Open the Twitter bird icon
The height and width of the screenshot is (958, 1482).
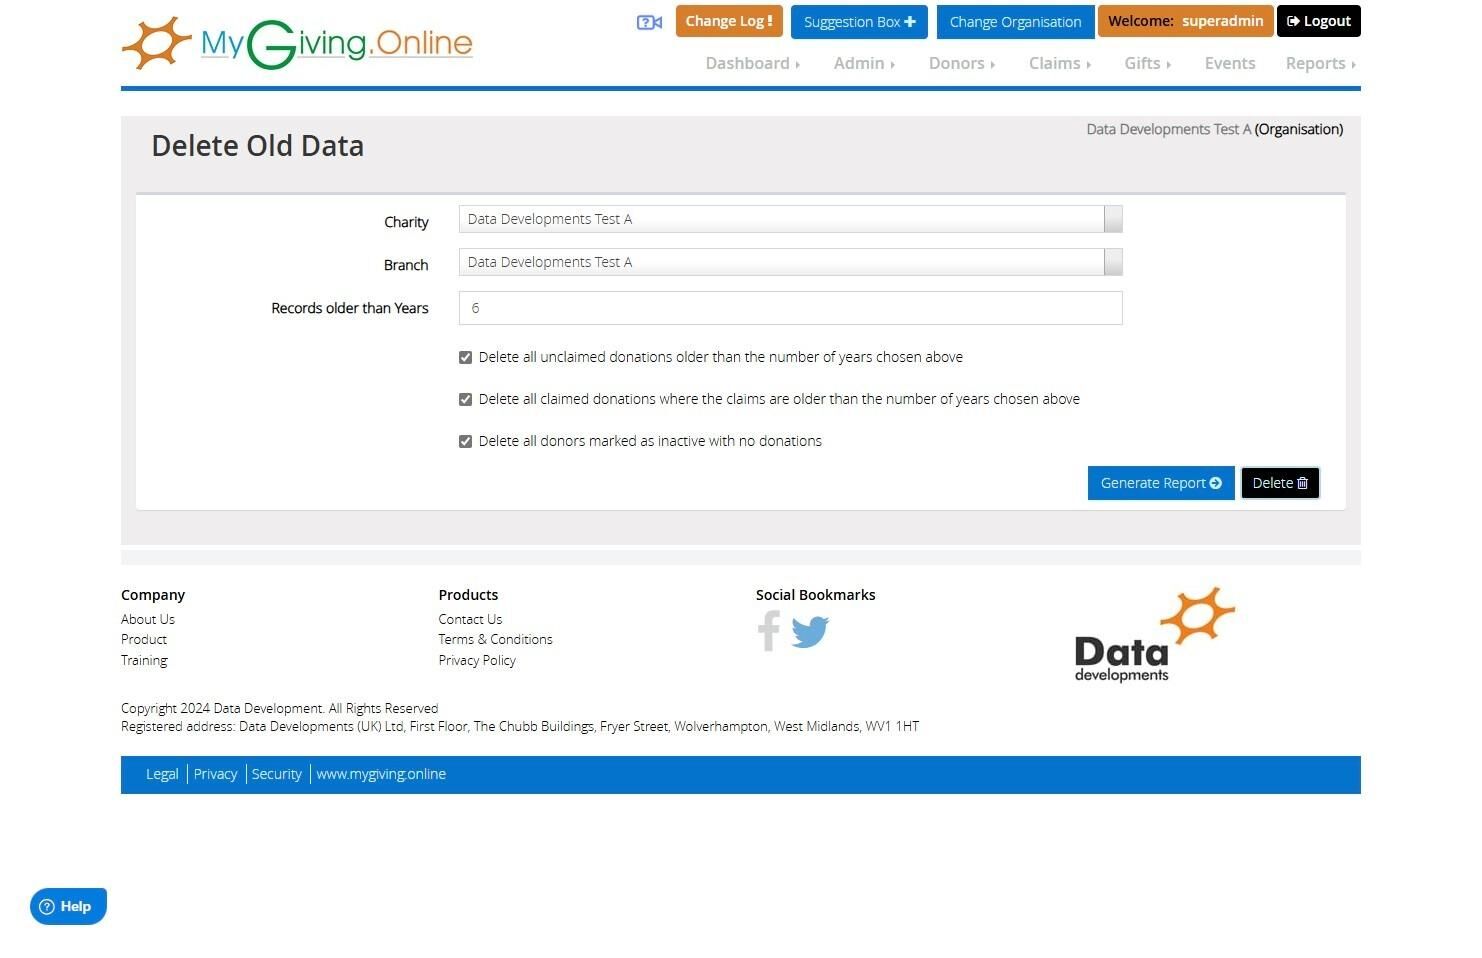pyautogui.click(x=810, y=632)
